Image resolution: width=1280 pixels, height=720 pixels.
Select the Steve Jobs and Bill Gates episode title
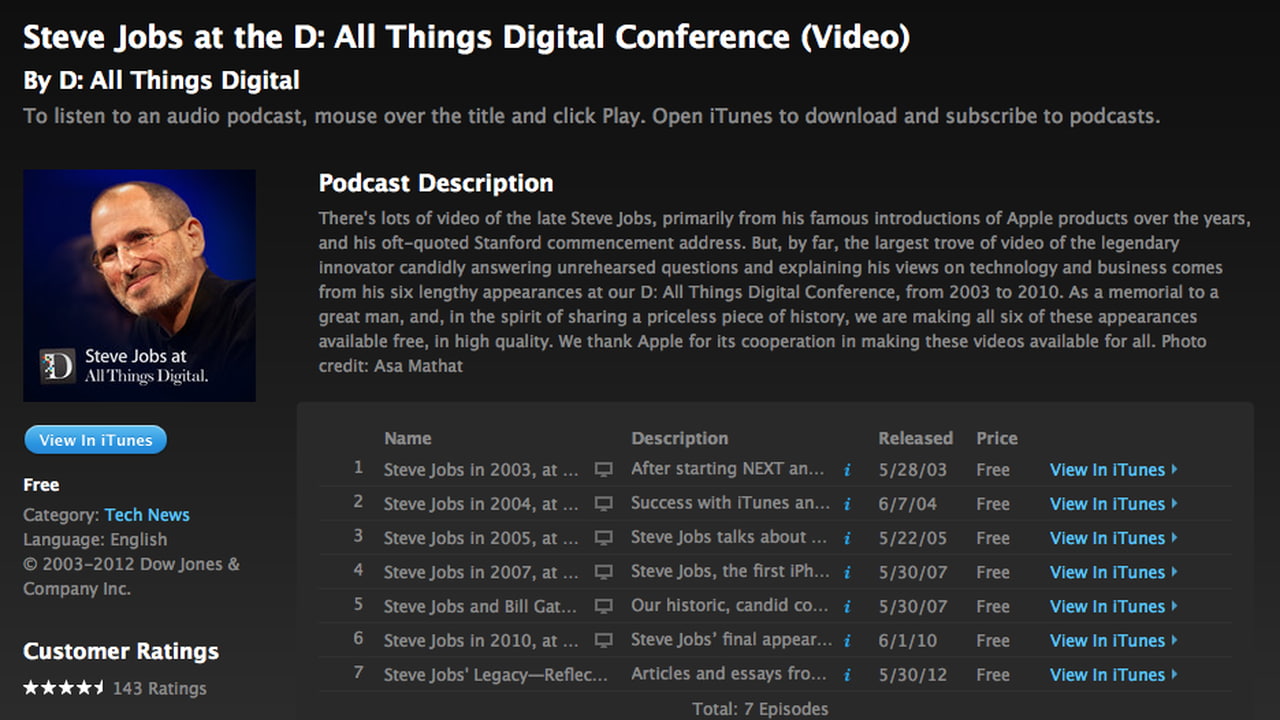(481, 606)
